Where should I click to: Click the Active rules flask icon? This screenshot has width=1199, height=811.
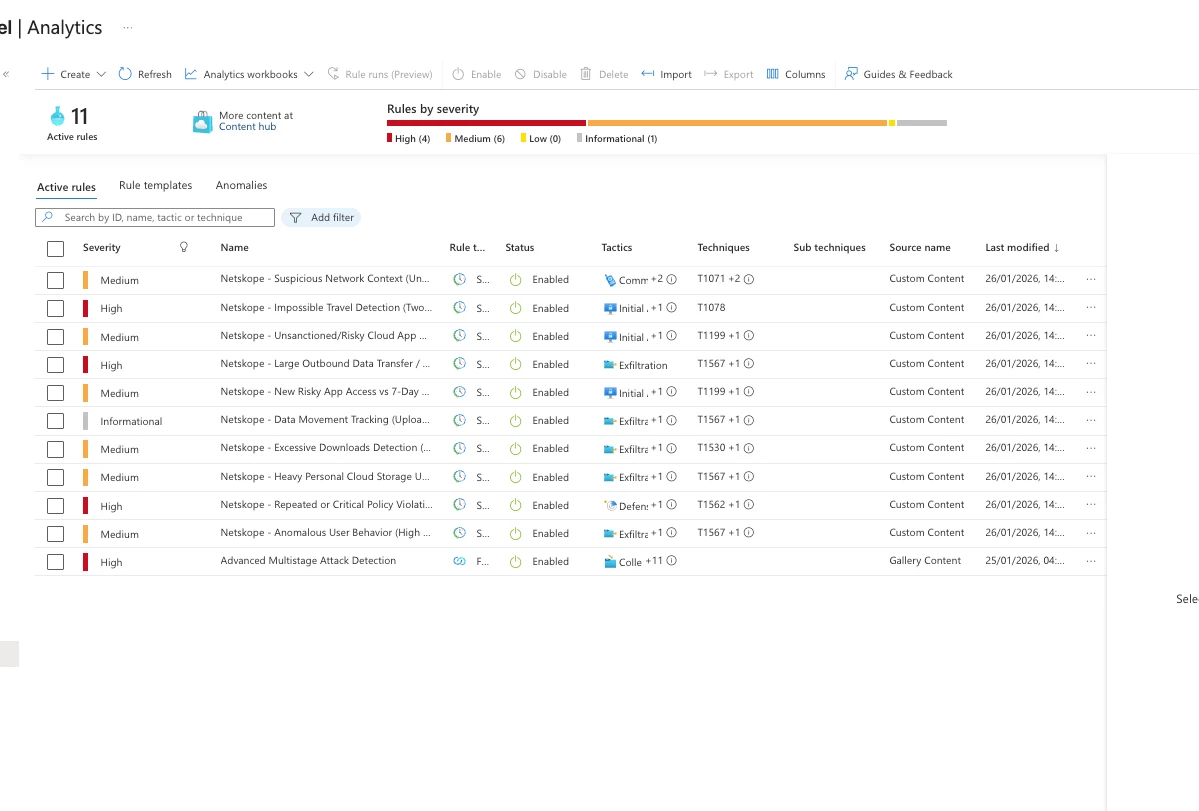pyautogui.click(x=57, y=116)
